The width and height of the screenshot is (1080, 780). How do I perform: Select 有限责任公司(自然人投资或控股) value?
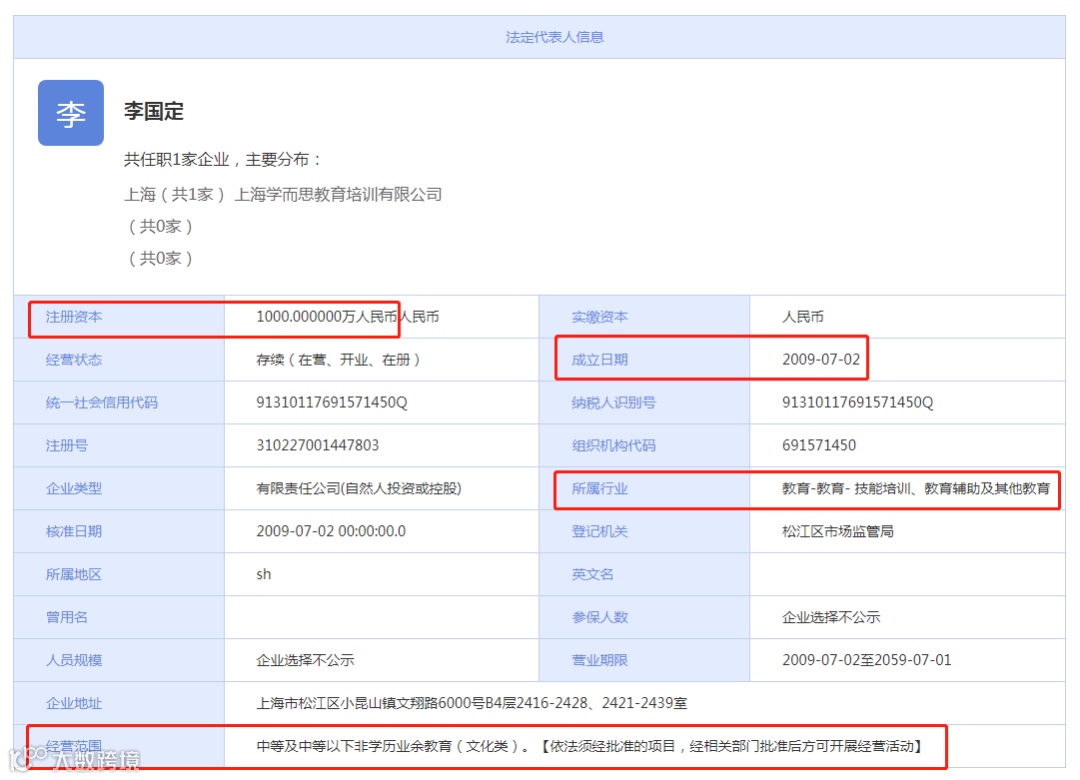pos(359,489)
